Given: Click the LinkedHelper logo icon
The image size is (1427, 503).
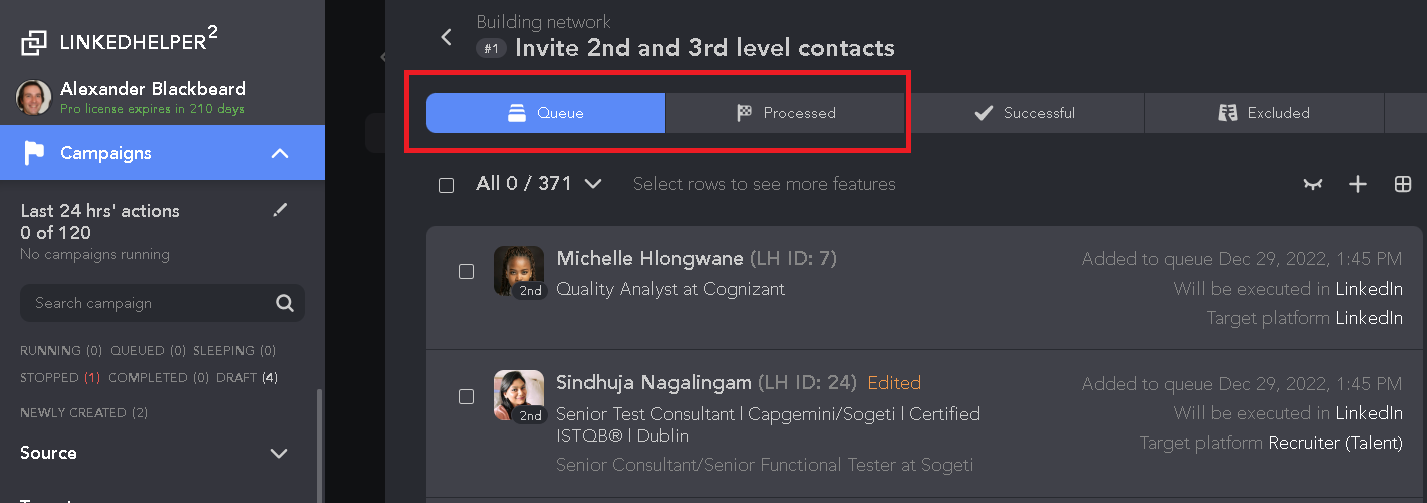Looking at the screenshot, I should click(34, 42).
